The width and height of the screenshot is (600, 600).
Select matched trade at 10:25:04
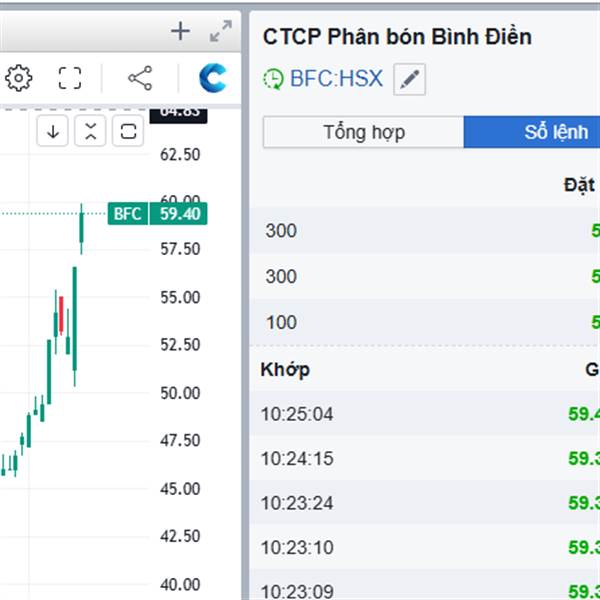click(425, 414)
